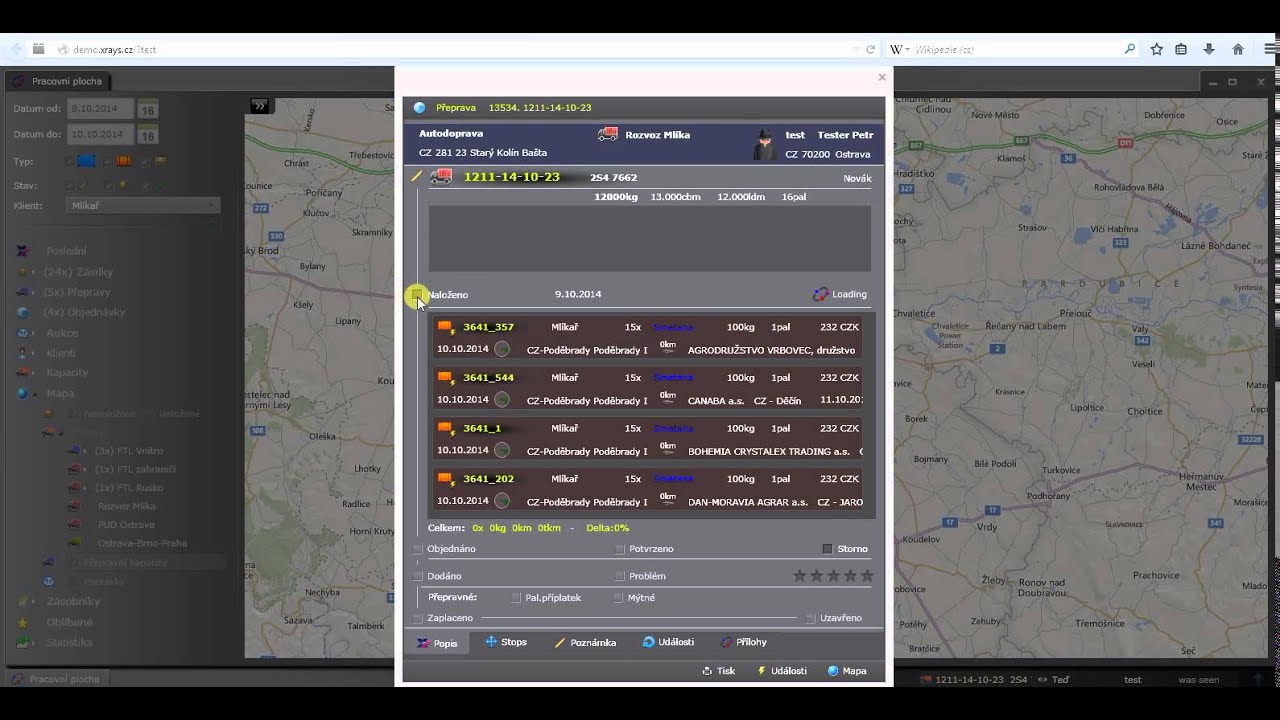Screen dimensions: 1280x720
Task: Click the round arrow icon in 3641_357 row
Action: [502, 349]
